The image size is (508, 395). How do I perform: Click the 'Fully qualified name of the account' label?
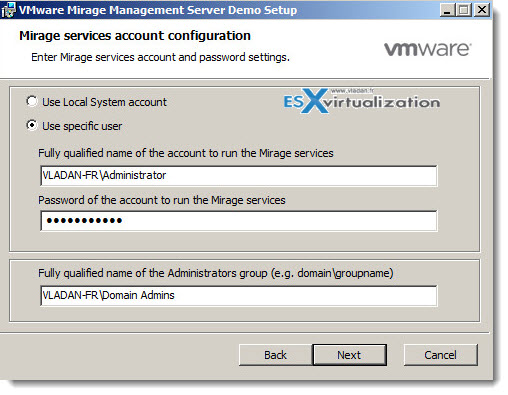pos(186,153)
